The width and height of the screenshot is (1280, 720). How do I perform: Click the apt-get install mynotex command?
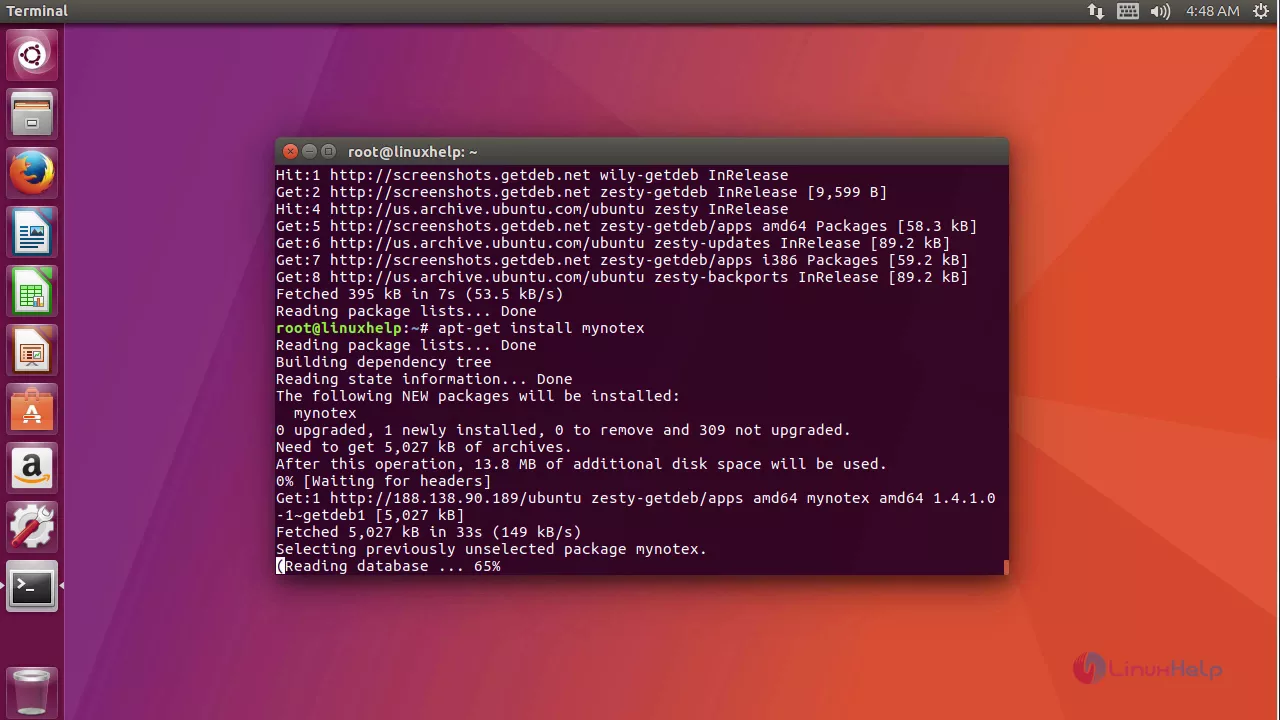(x=541, y=328)
